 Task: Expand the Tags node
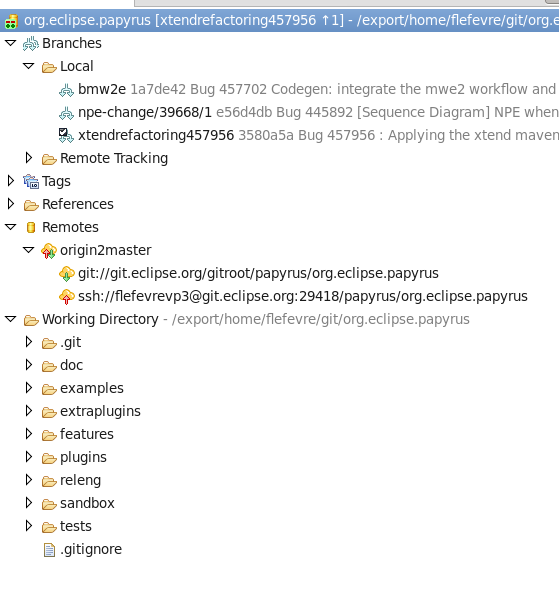tap(11, 181)
